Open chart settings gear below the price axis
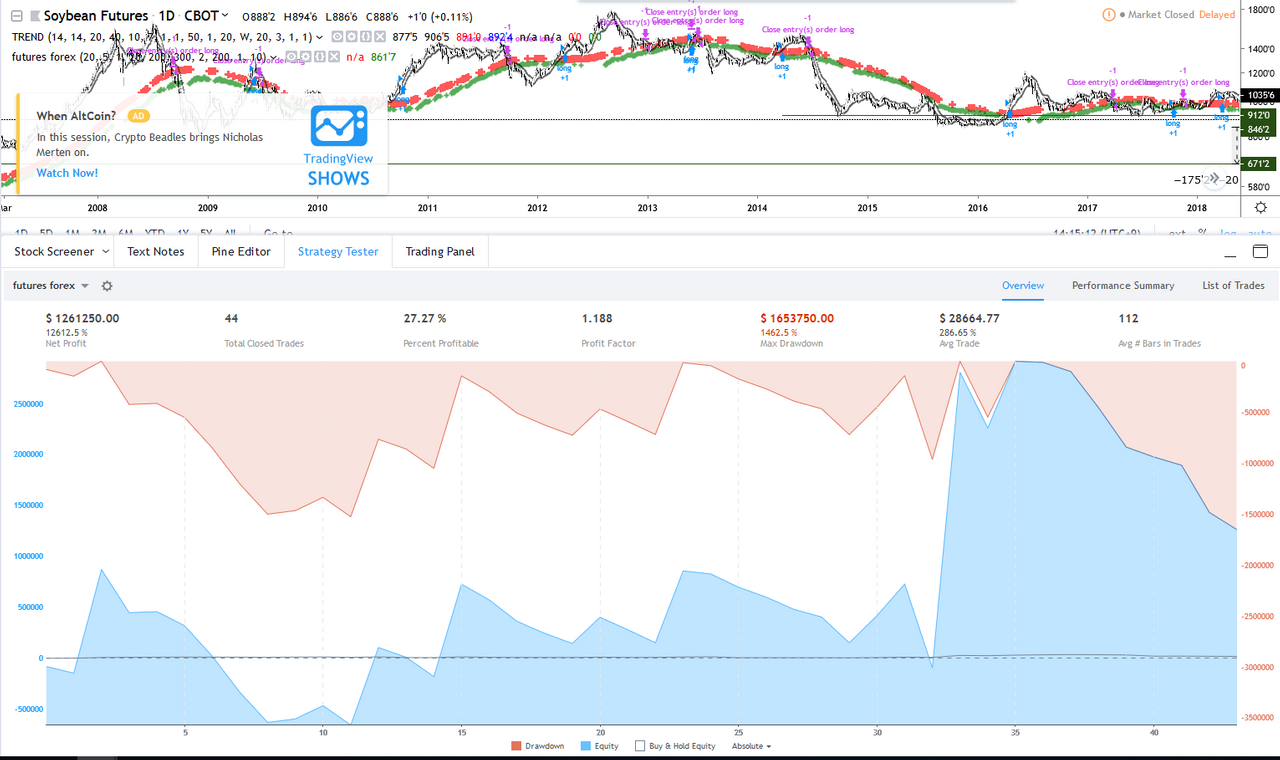Screen dimensions: 1280x760 coord(1259,207)
